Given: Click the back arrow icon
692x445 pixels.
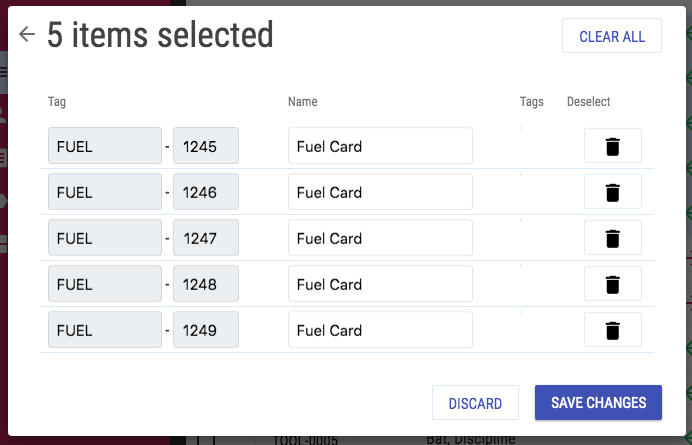Looking at the screenshot, I should point(27,34).
